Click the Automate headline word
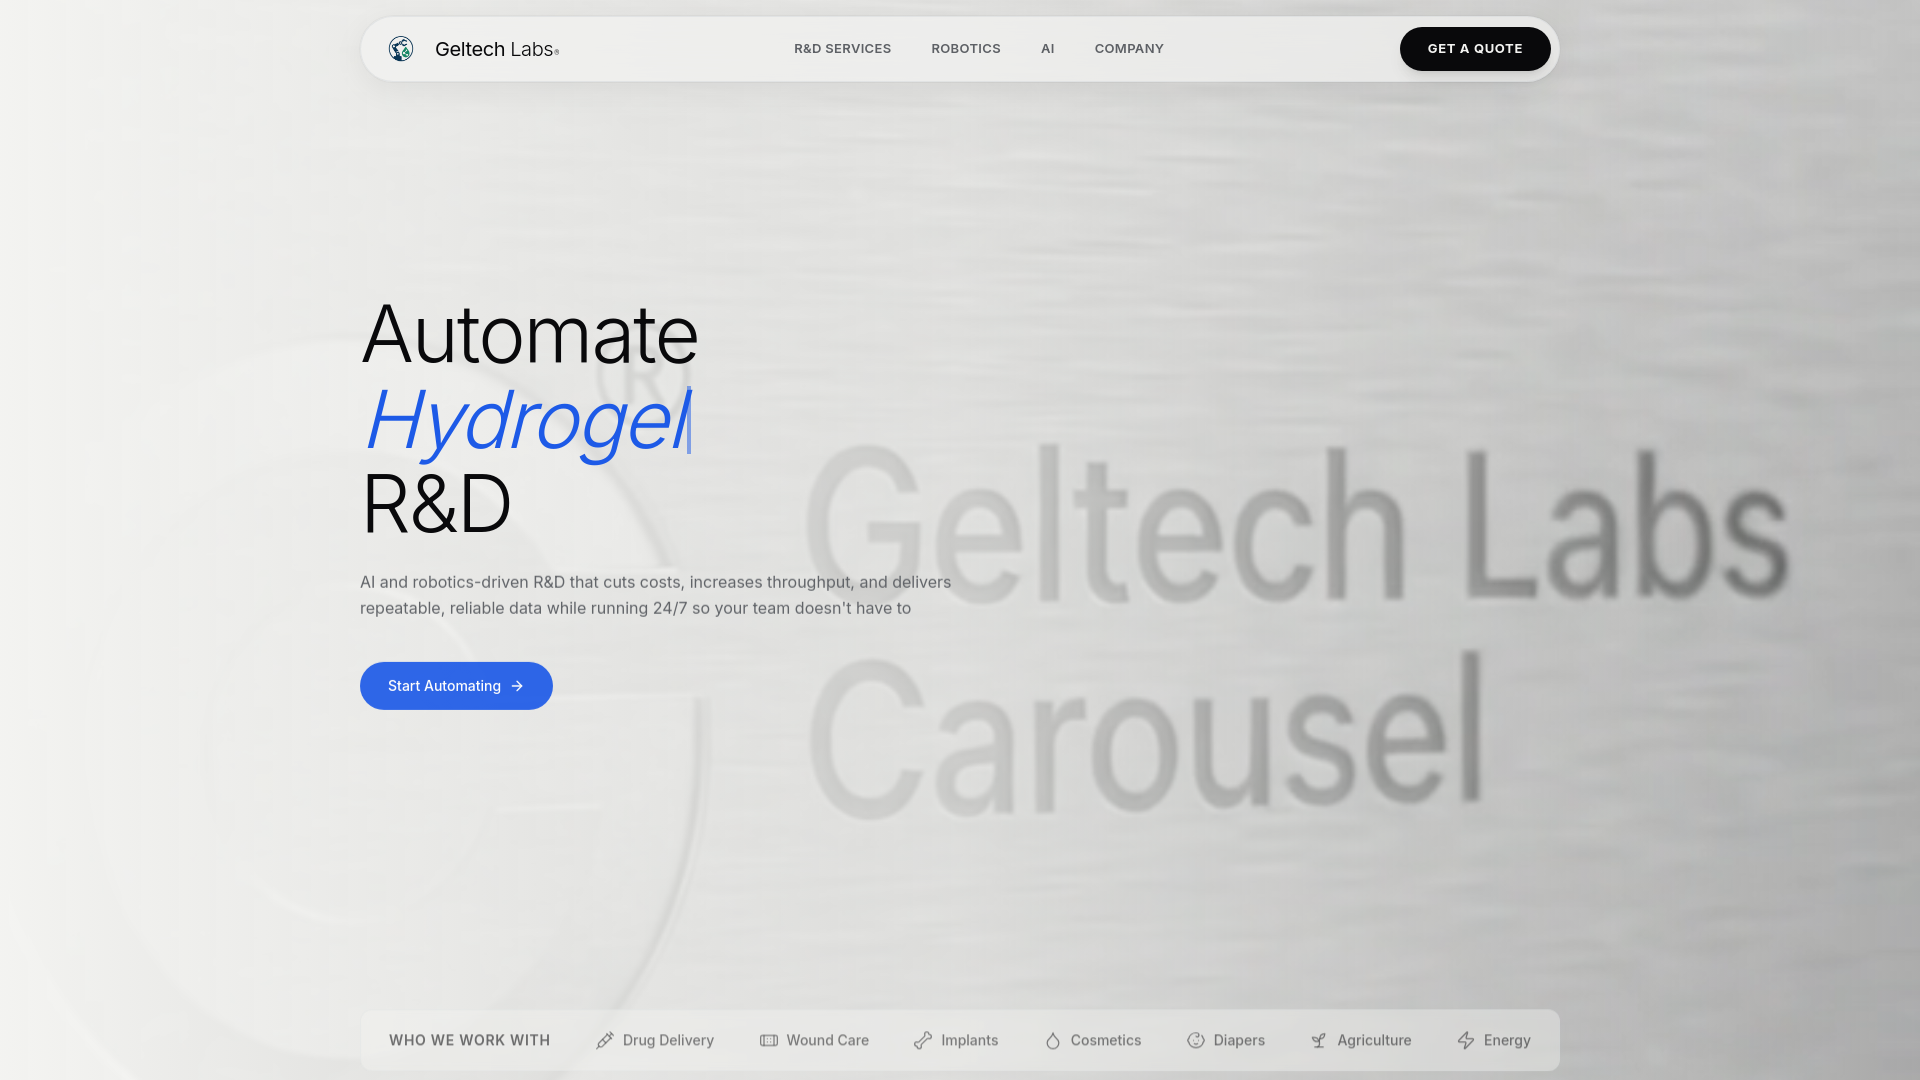 530,334
